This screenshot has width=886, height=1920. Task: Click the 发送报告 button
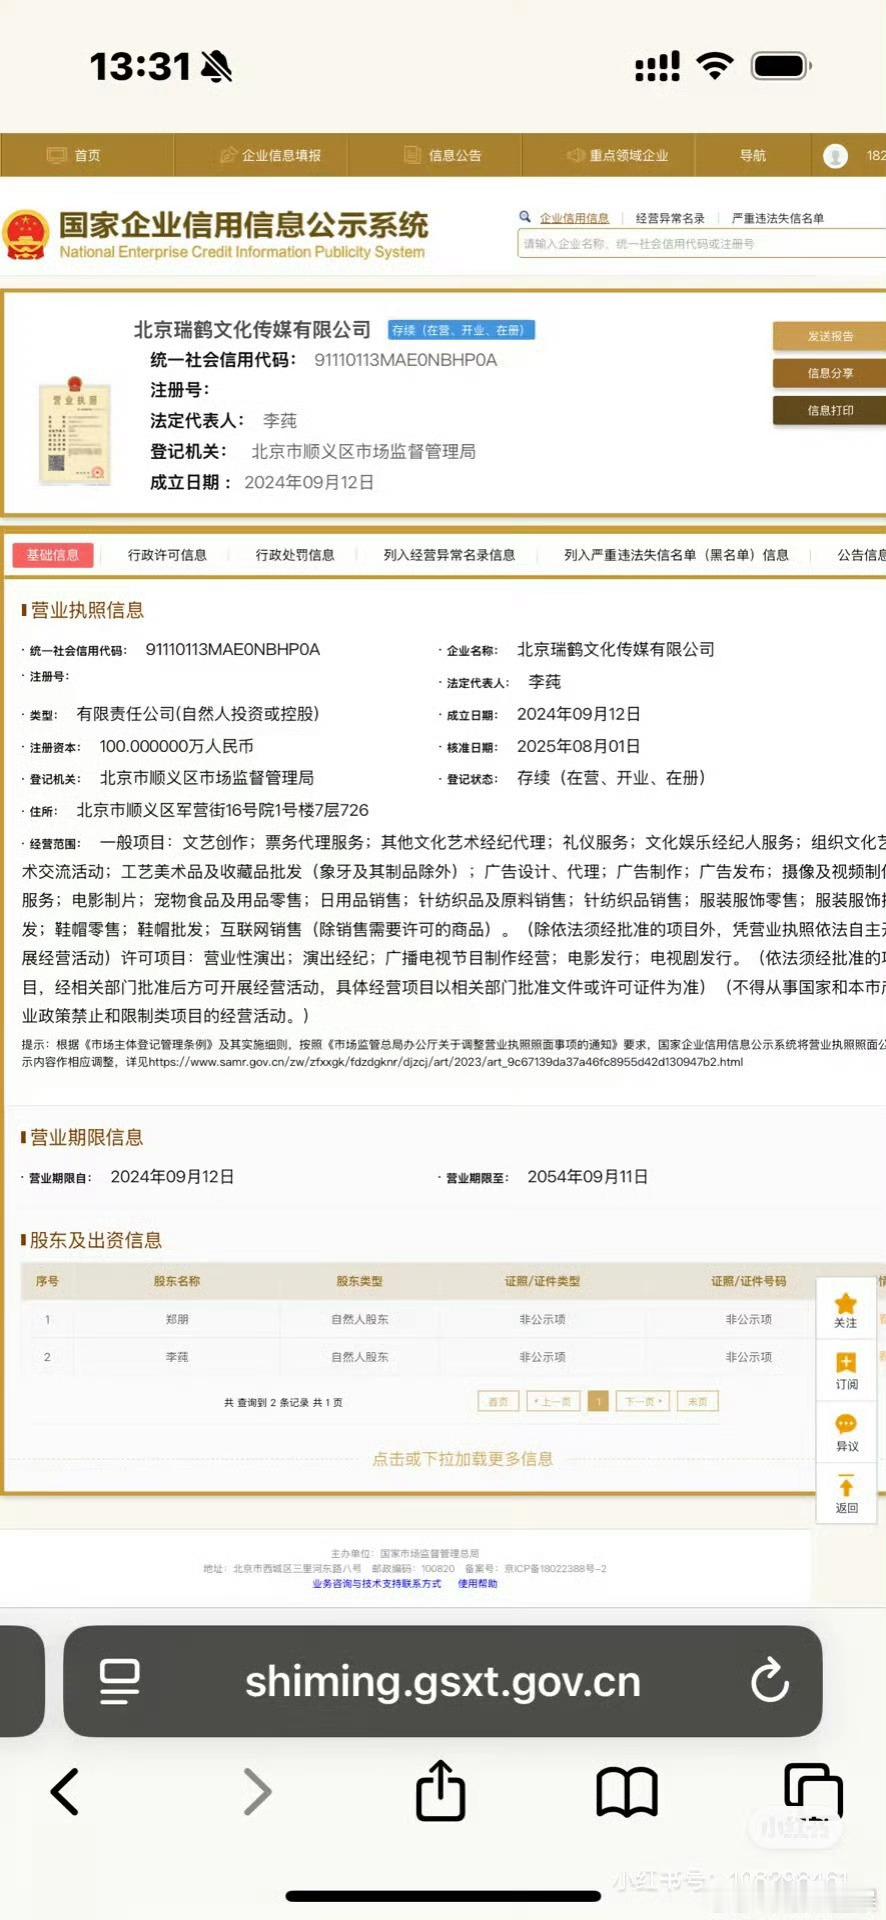[829, 336]
